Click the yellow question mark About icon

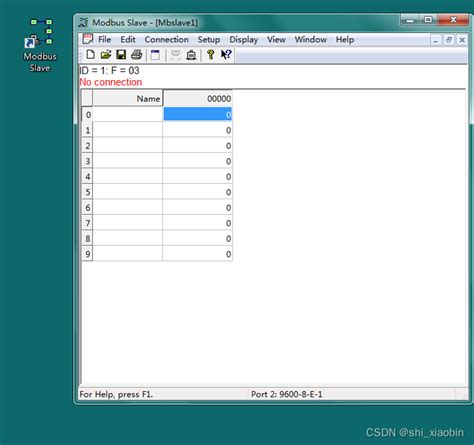[x=211, y=54]
